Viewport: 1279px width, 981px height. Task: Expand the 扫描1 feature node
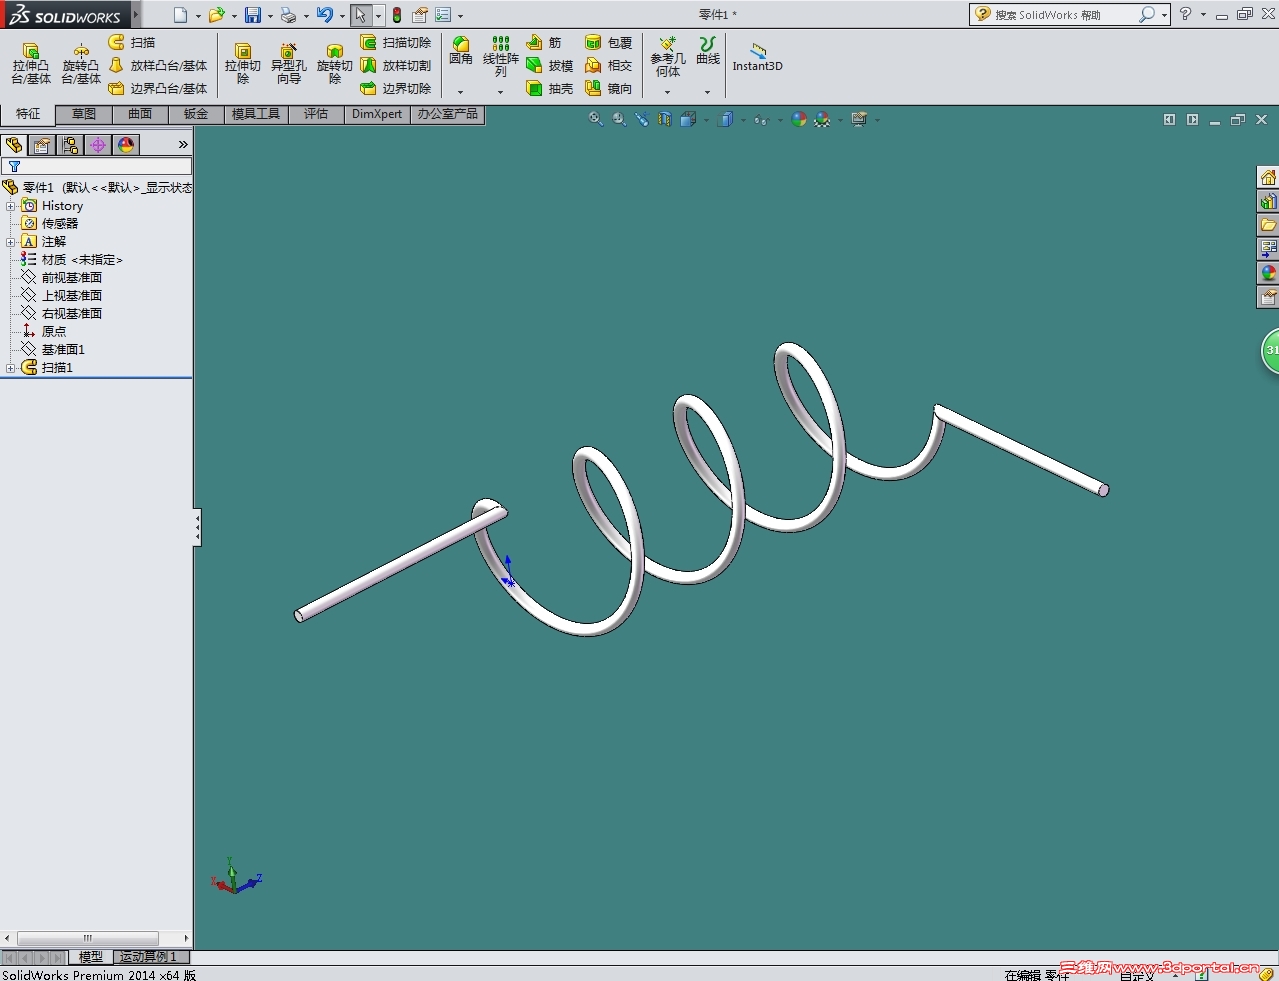11,368
